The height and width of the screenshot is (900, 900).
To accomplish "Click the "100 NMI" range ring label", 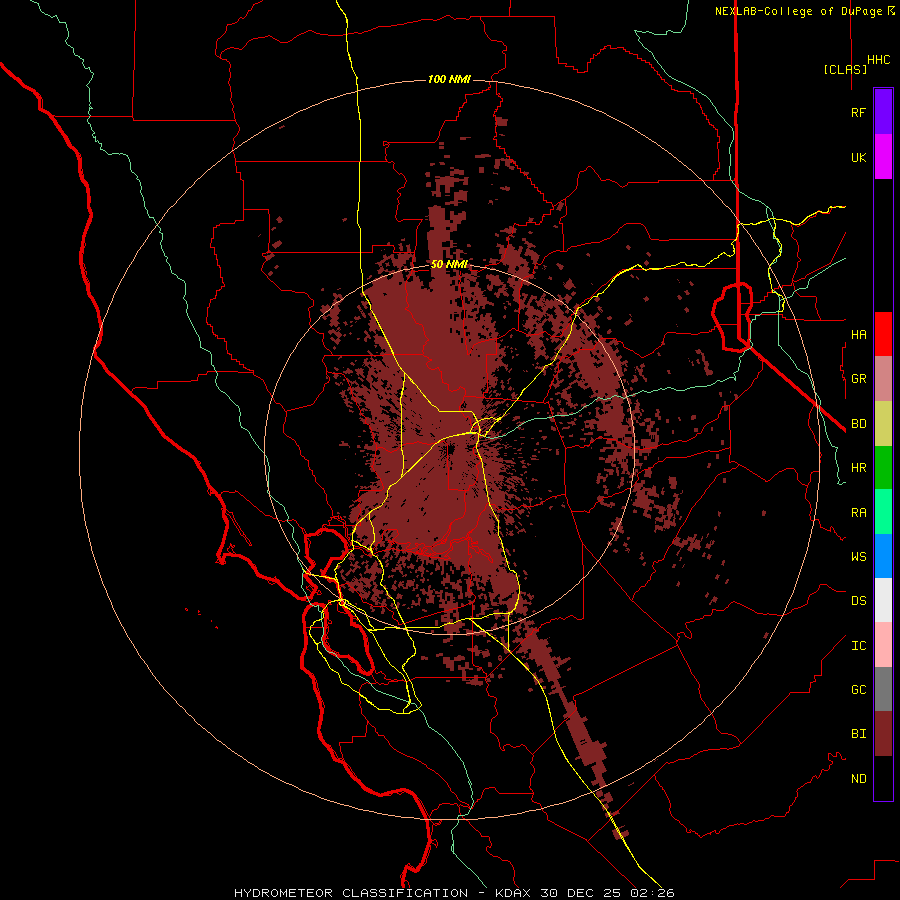I will (x=449, y=79).
